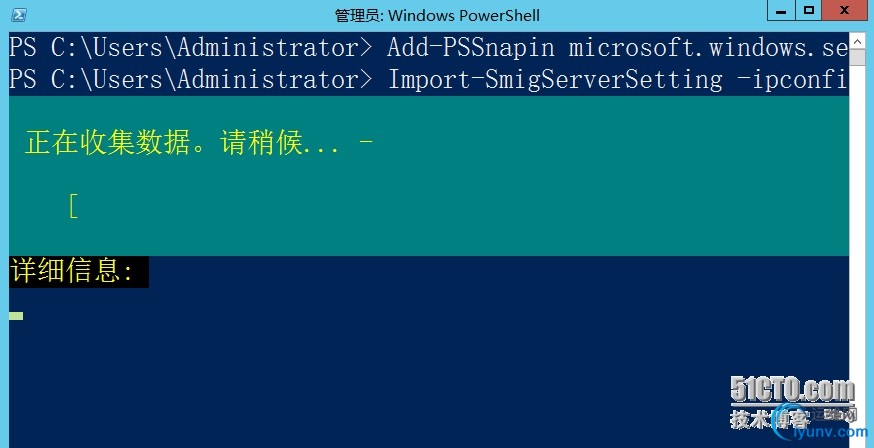Click the spinner dash after 请稍候...
874x448 pixels.
tap(365, 143)
